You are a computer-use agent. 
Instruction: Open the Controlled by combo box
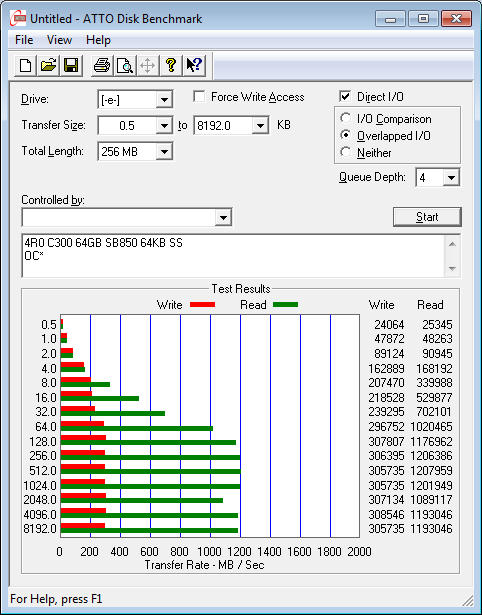[x=127, y=217]
